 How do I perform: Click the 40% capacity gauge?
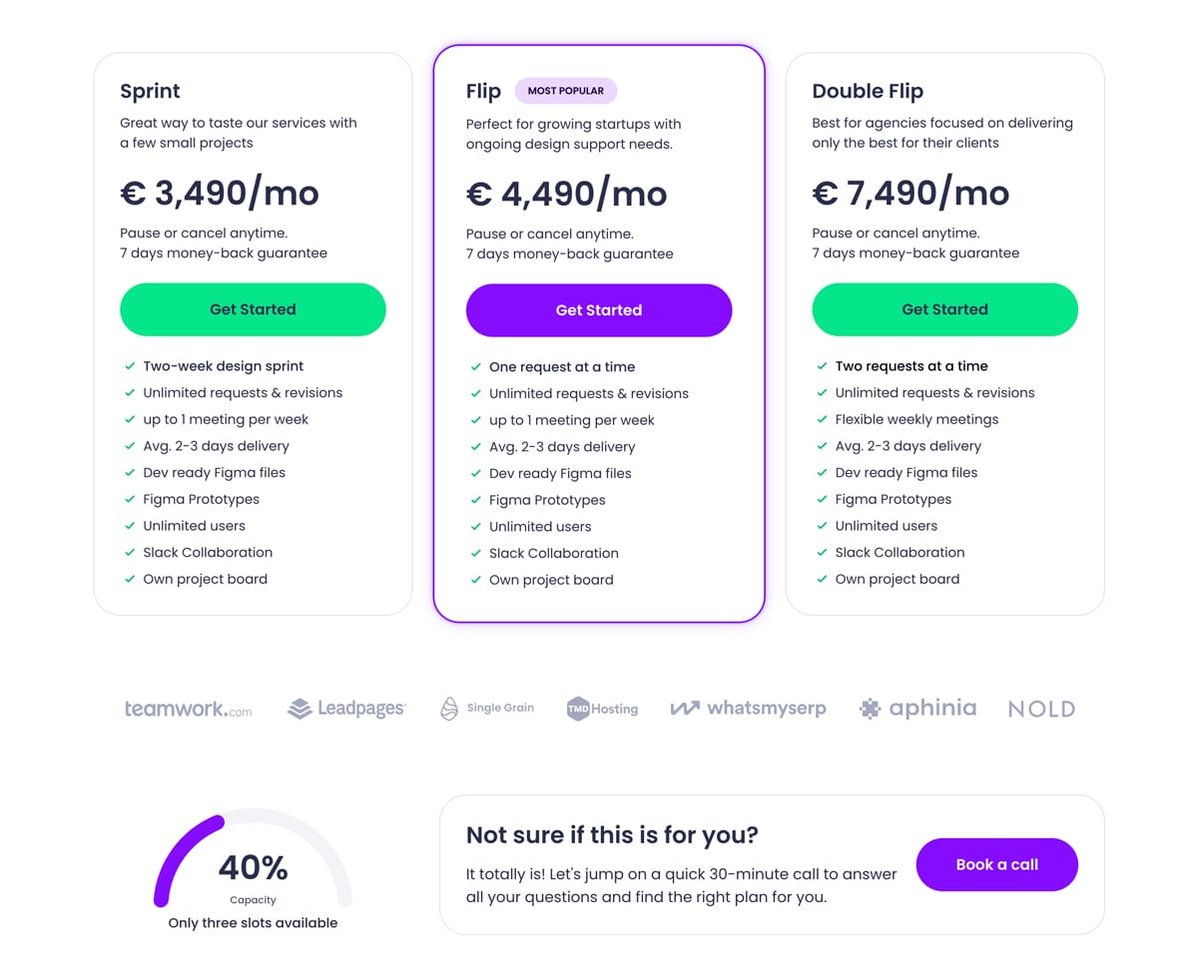(x=252, y=862)
